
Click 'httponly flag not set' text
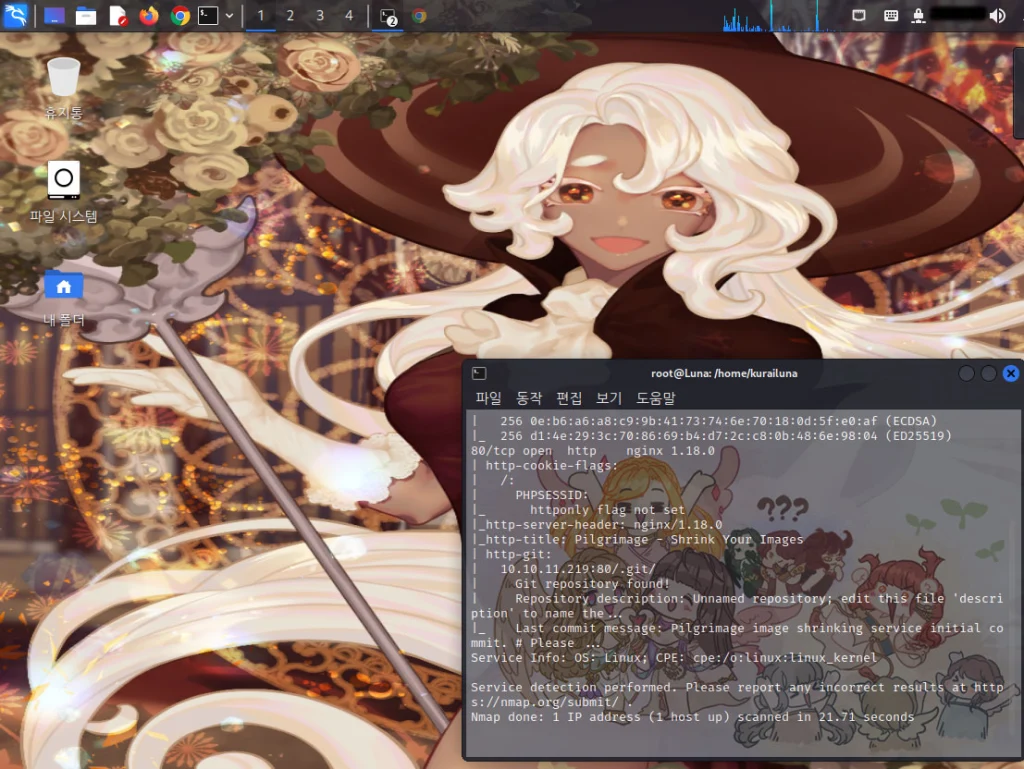click(607, 510)
